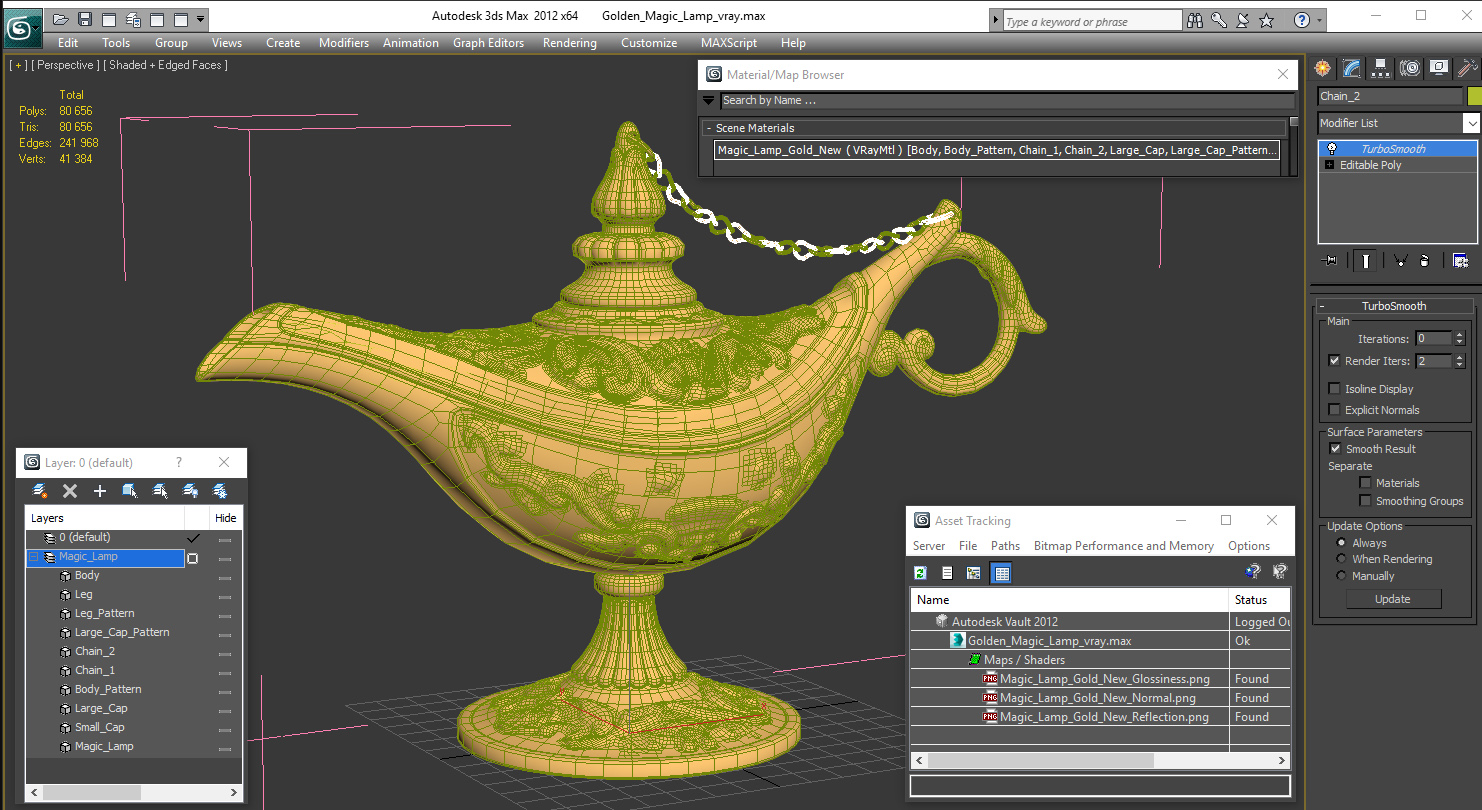Screen dimensions: 1482x810
Task: Click the TurboSmooth Update button
Action: 1393,599
